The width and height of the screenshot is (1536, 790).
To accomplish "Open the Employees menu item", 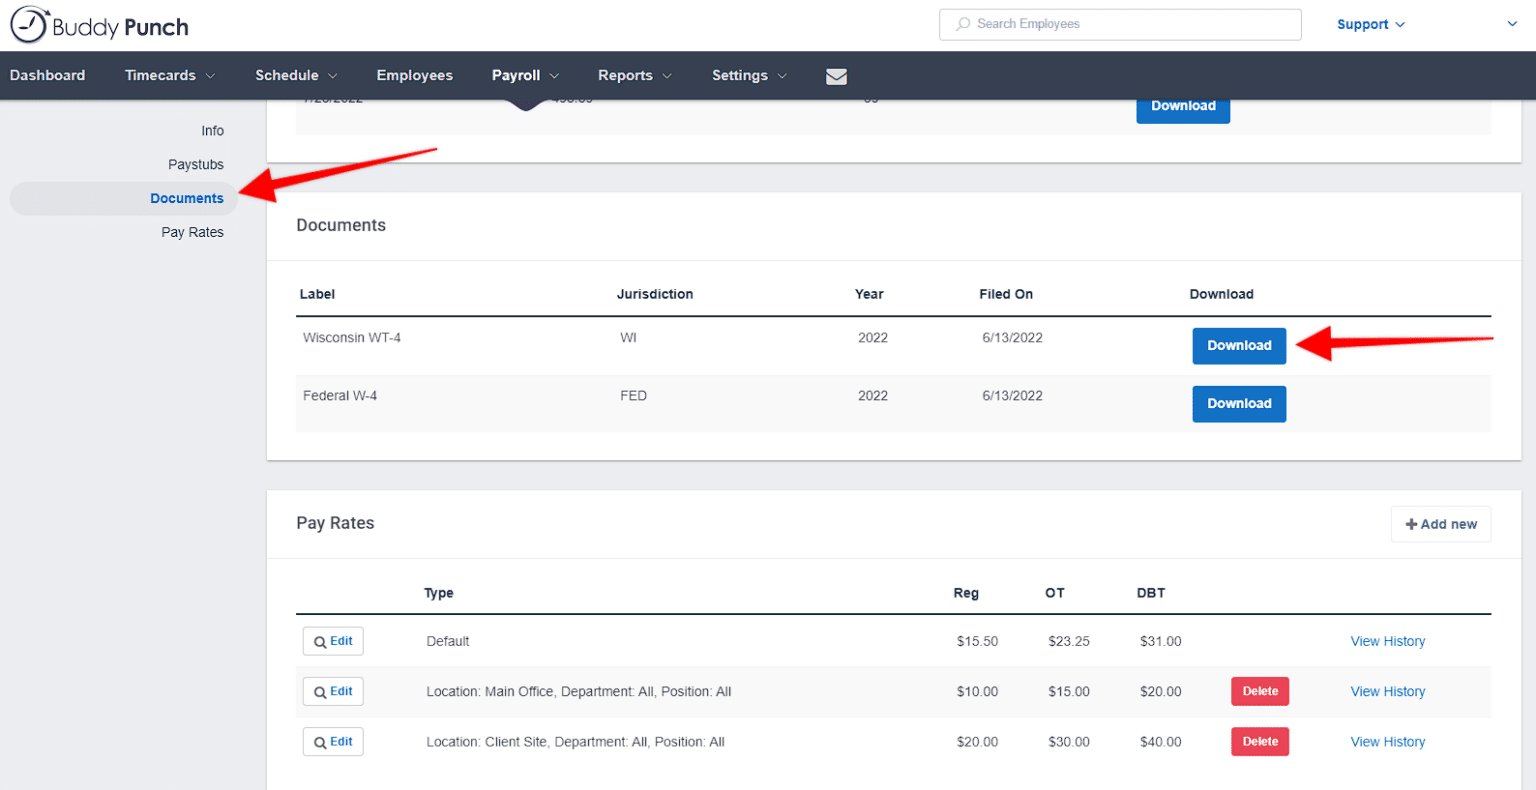I will pyautogui.click(x=414, y=75).
